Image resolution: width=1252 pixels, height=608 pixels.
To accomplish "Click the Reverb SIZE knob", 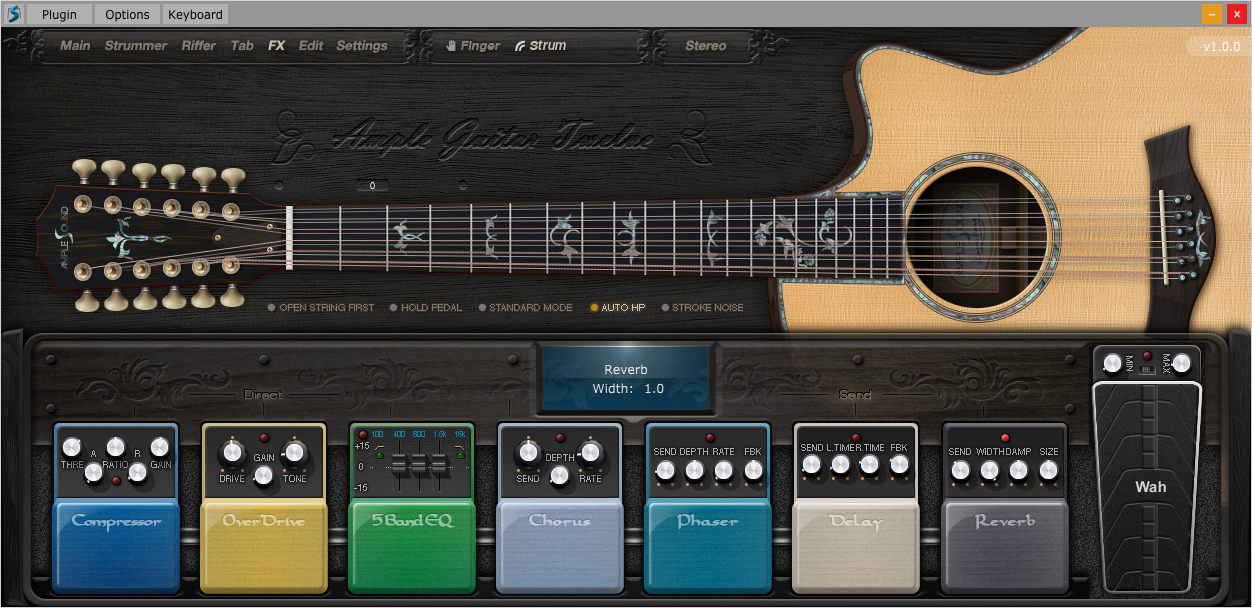I will [x=1048, y=469].
